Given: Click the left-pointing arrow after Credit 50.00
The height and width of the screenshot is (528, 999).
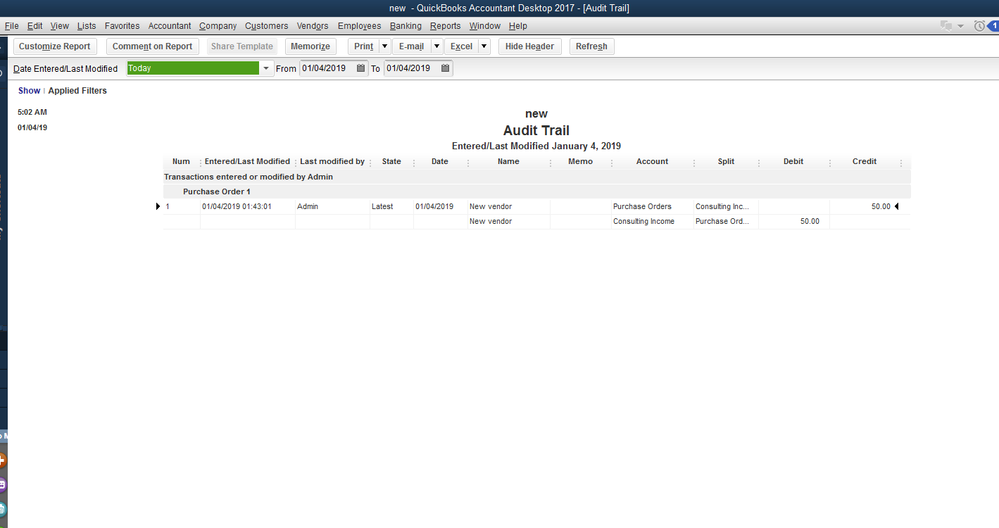Looking at the screenshot, I should coord(896,206).
